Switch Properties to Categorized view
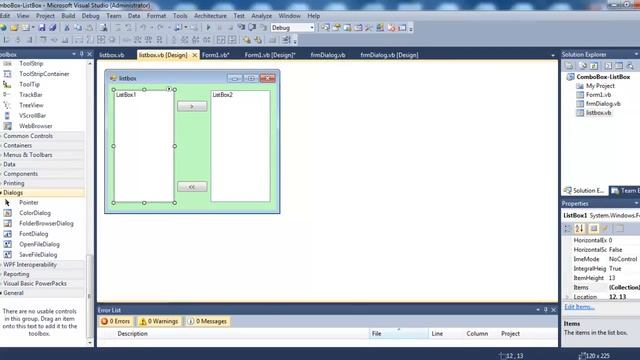The image size is (640, 360). click(567, 229)
